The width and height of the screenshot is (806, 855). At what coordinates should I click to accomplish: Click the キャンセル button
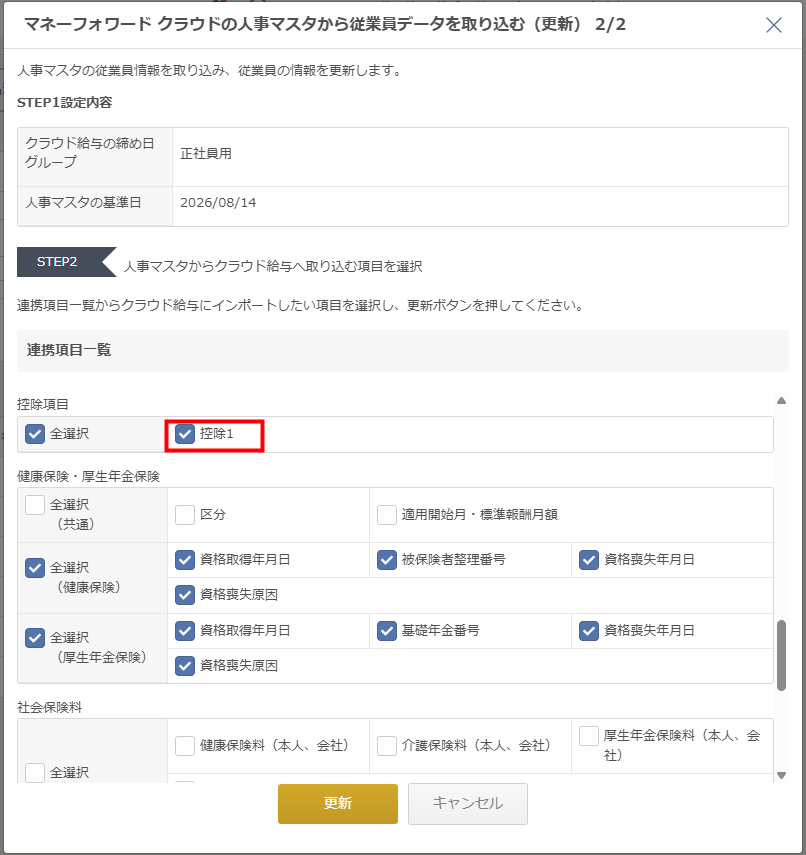pos(467,803)
